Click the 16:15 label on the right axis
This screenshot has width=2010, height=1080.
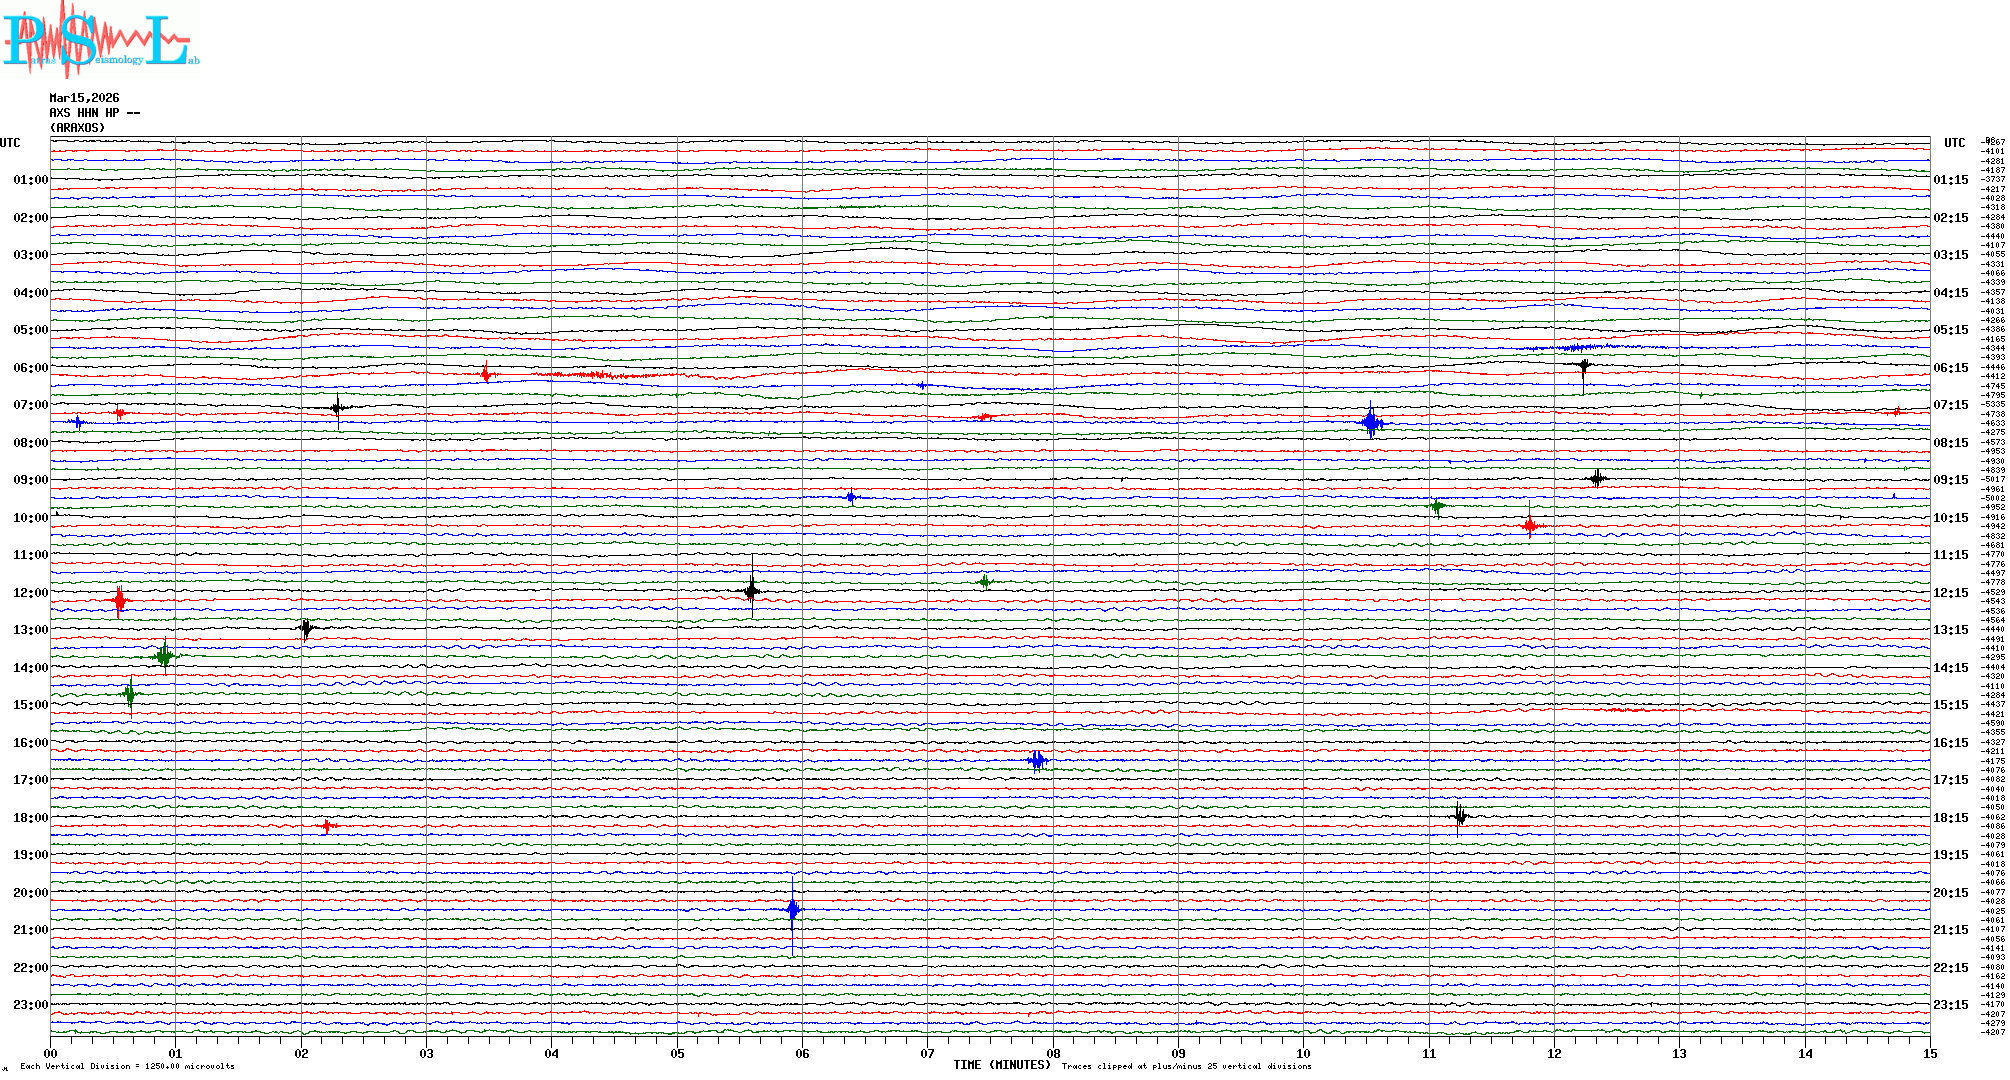[1950, 743]
